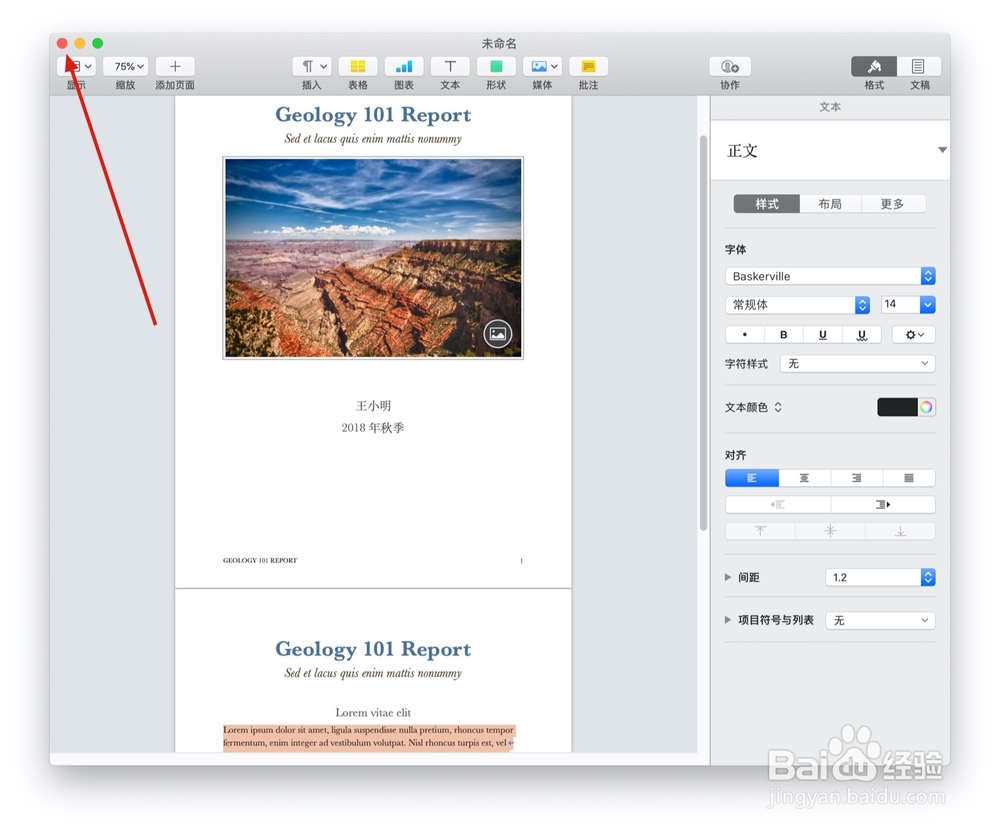Click the highlighted Lorem ipsum paragraph
Screen dimensions: 1000x831
coord(369,737)
